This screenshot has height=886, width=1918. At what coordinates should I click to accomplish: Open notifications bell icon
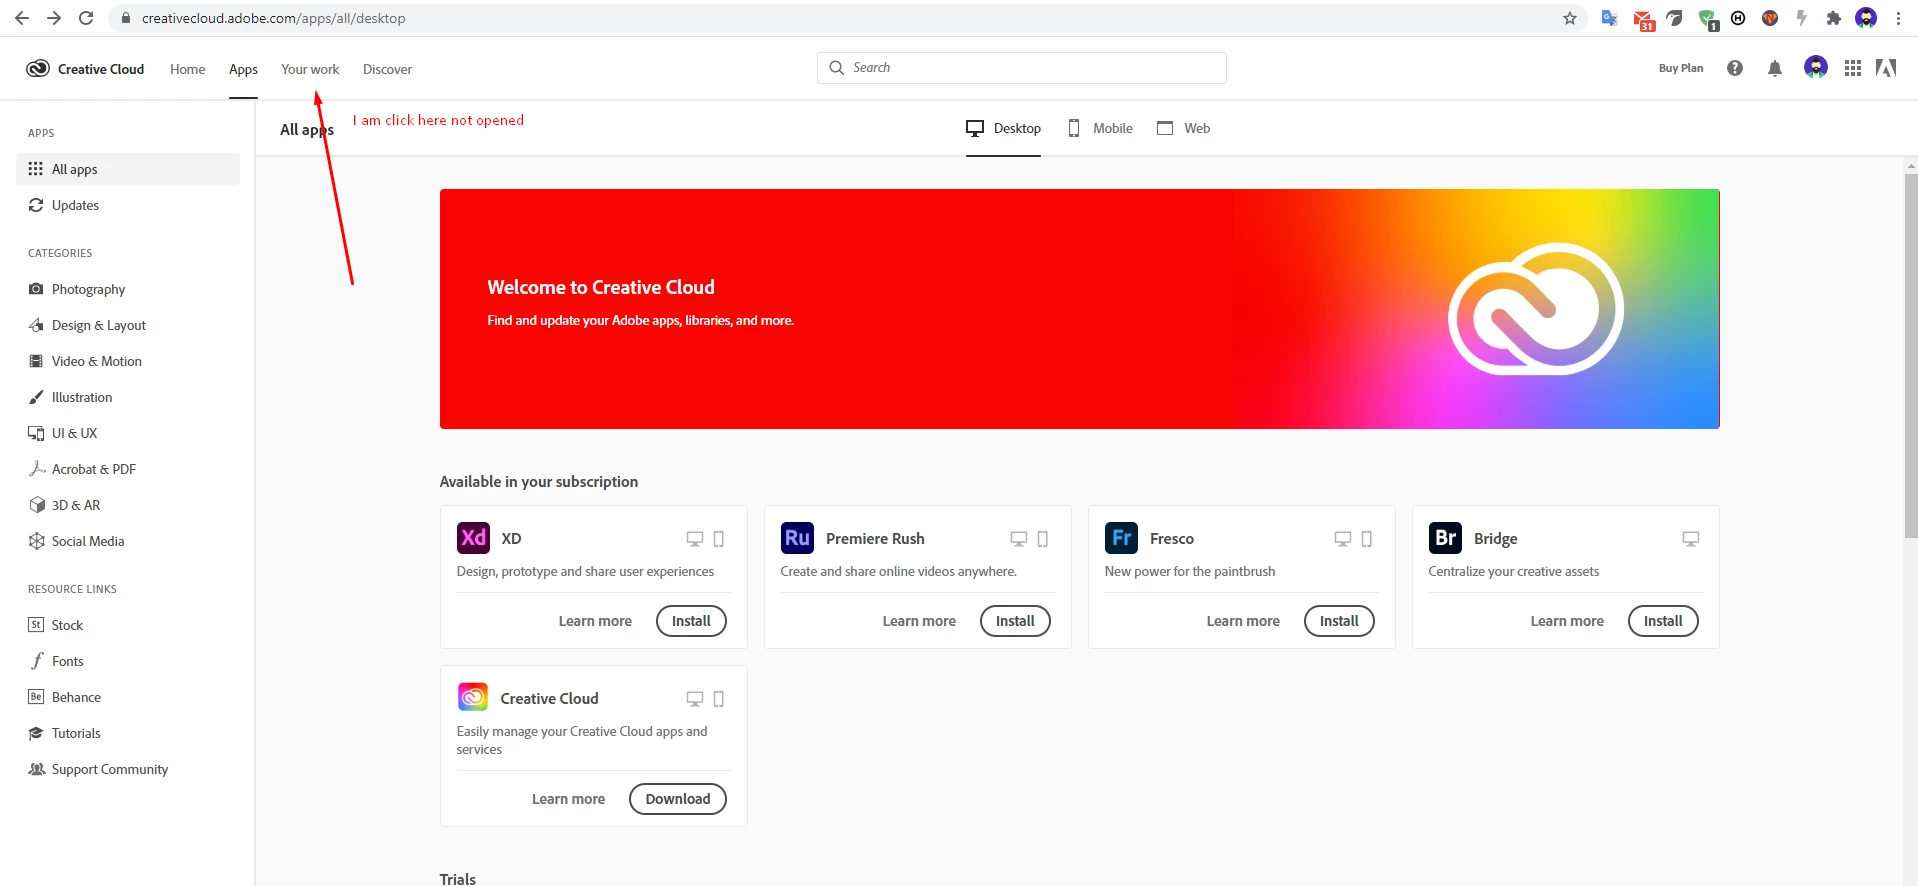coord(1775,68)
